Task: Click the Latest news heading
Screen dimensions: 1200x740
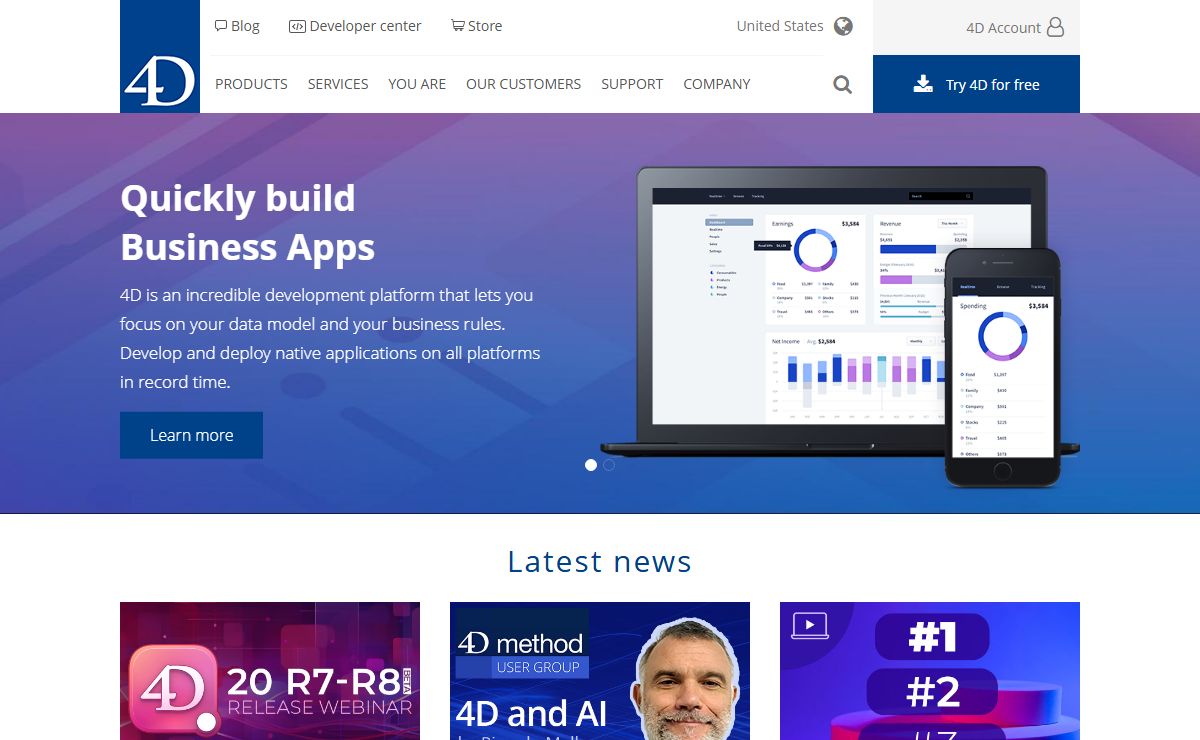Action: [x=600, y=561]
